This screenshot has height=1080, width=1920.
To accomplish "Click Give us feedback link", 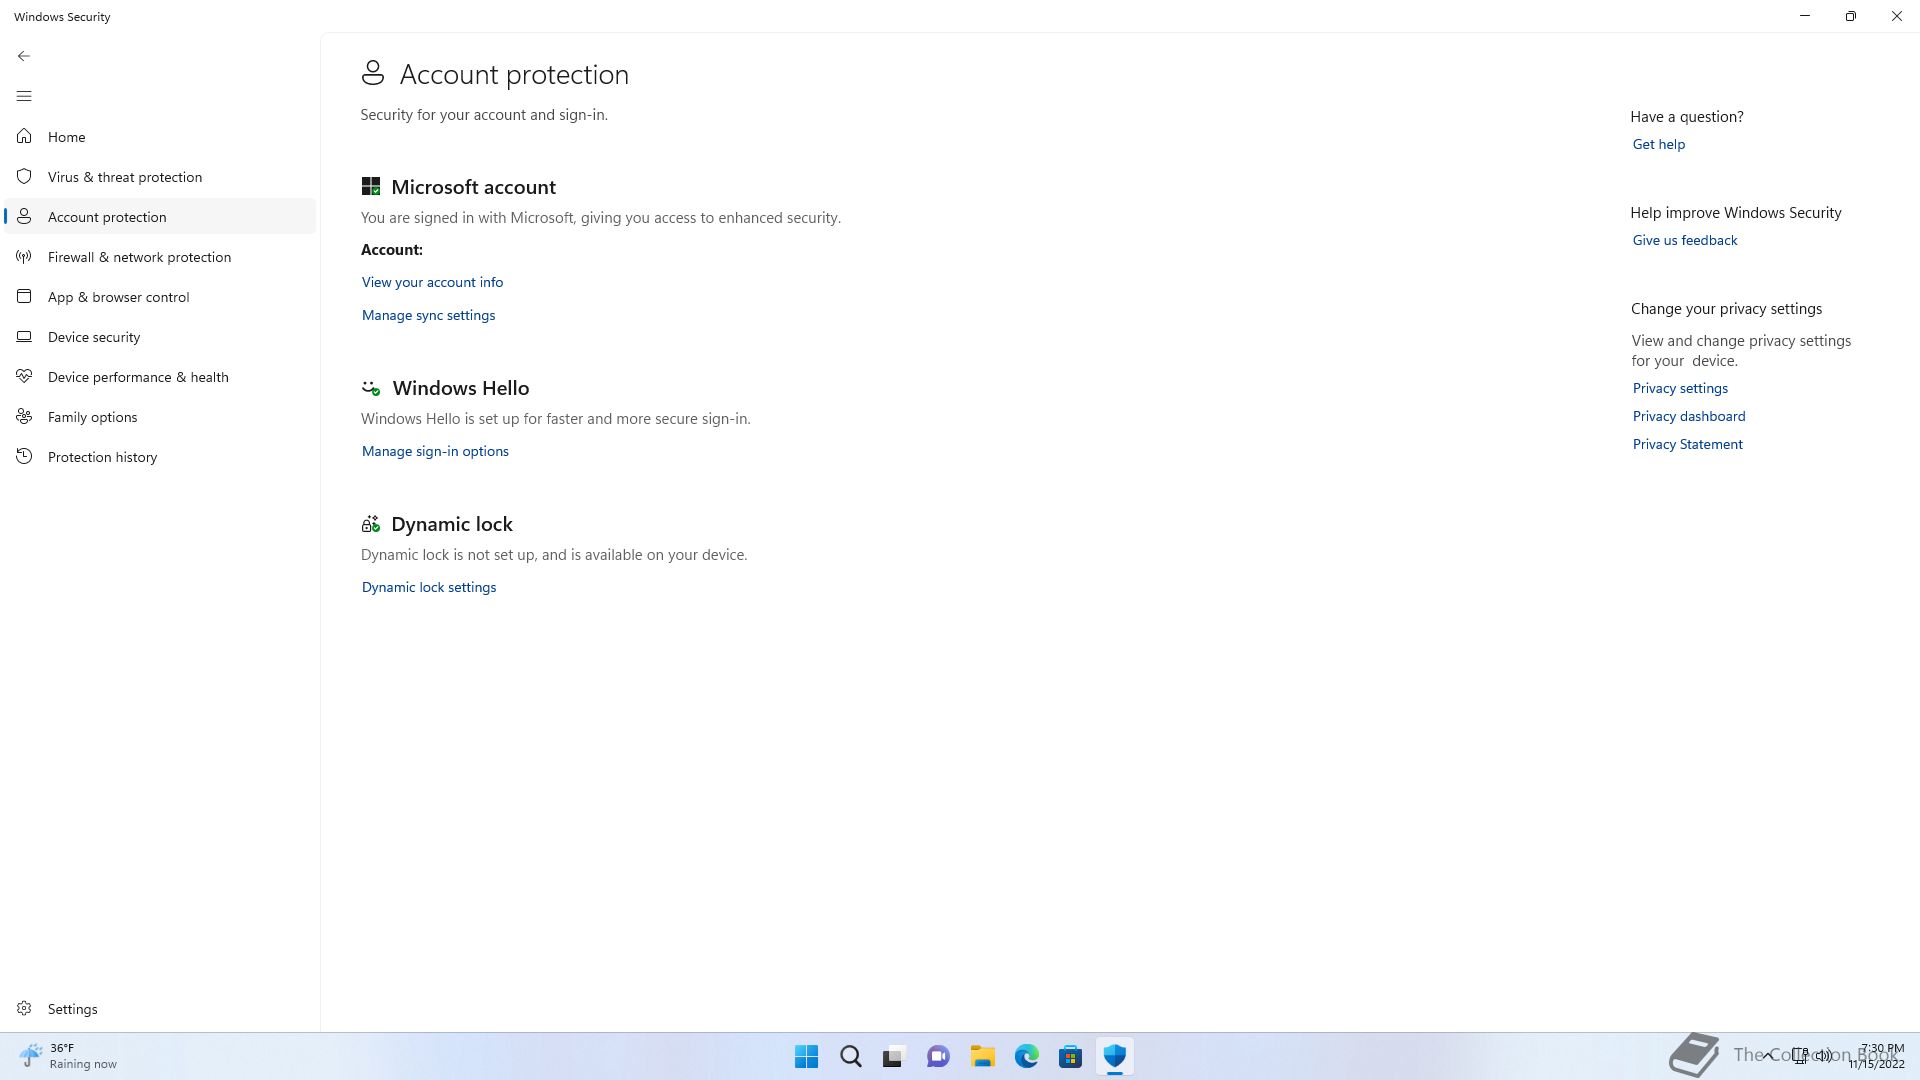I will tap(1684, 240).
